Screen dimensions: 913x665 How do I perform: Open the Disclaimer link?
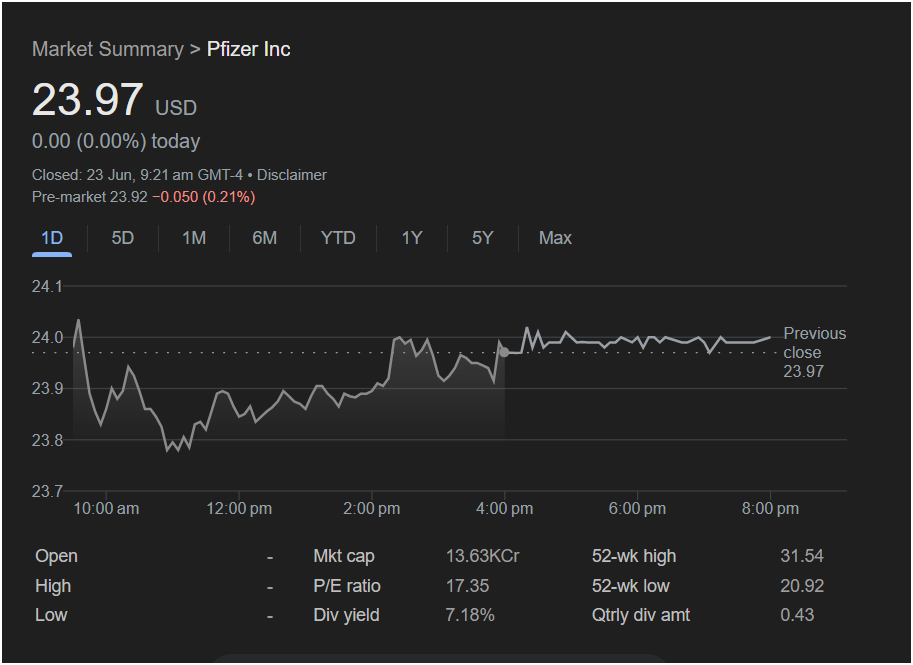click(x=292, y=175)
